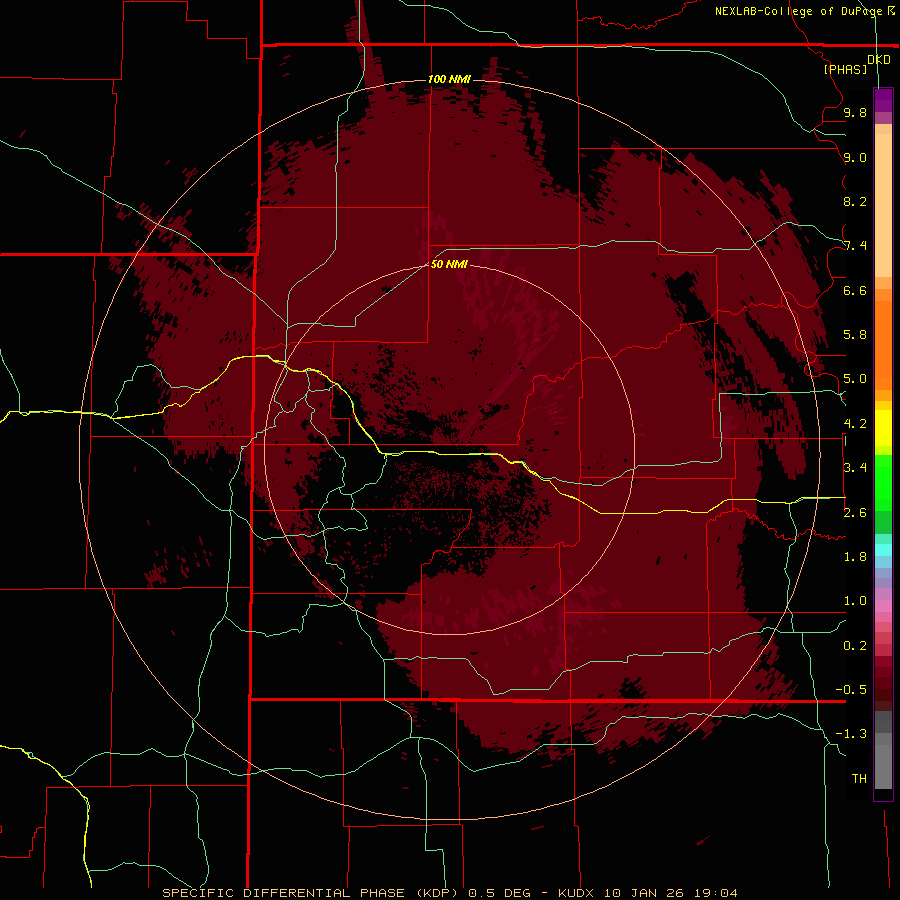The width and height of the screenshot is (900, 900).
Task: Click the KUDX radar site identifier
Action: 577,893
